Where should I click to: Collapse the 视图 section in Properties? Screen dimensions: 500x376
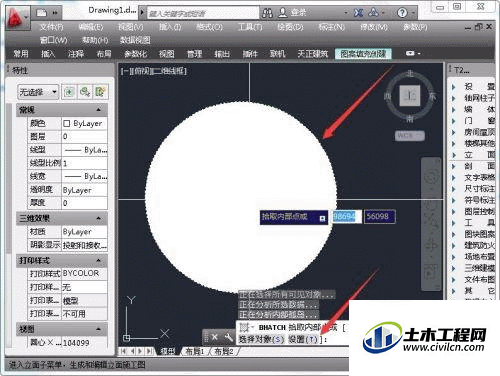[x=98, y=329]
